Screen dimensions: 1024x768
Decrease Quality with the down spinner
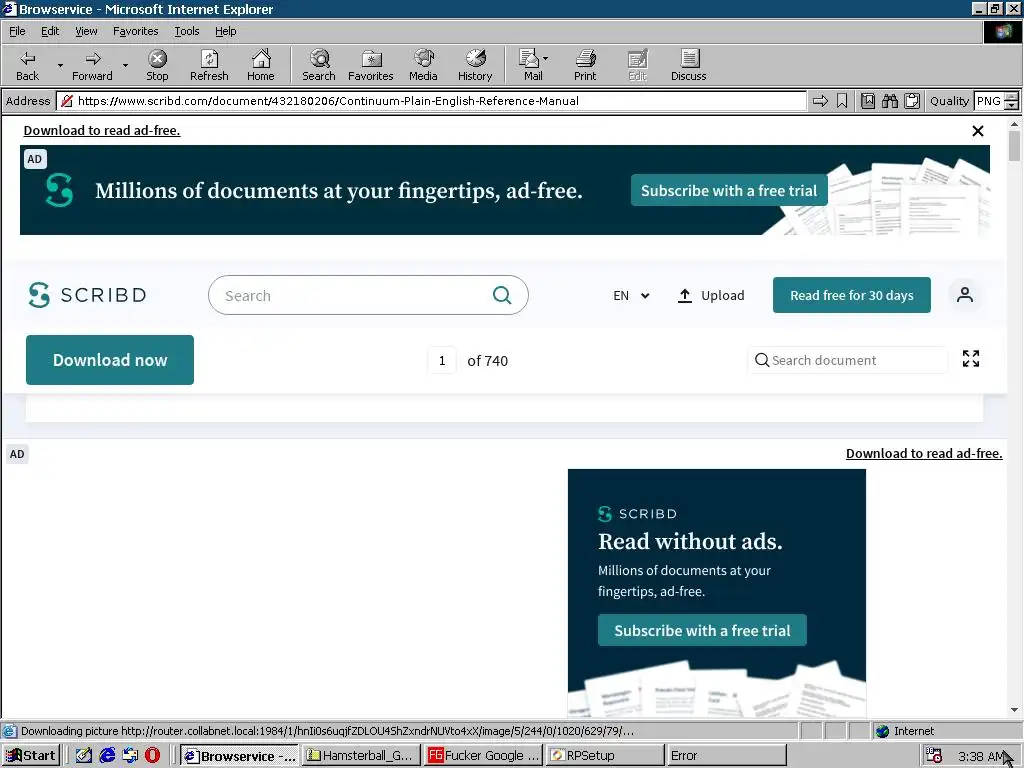[x=1012, y=105]
